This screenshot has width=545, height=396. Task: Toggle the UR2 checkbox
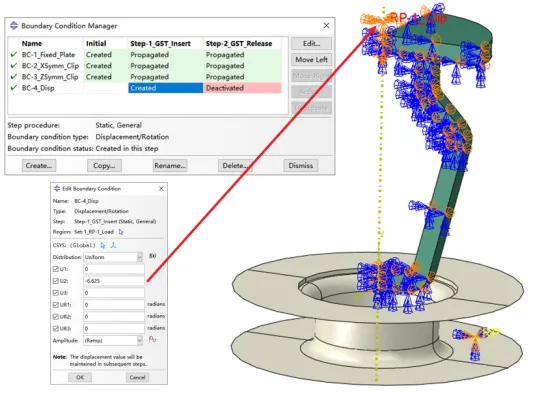tap(56, 317)
